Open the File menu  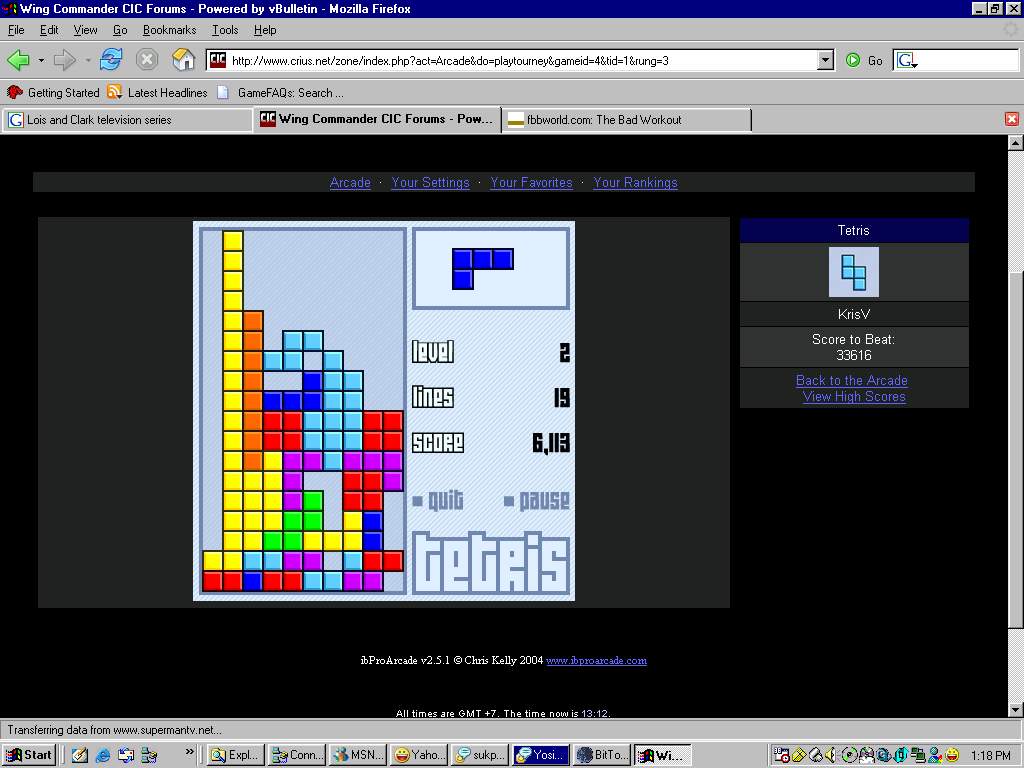[x=16, y=30]
